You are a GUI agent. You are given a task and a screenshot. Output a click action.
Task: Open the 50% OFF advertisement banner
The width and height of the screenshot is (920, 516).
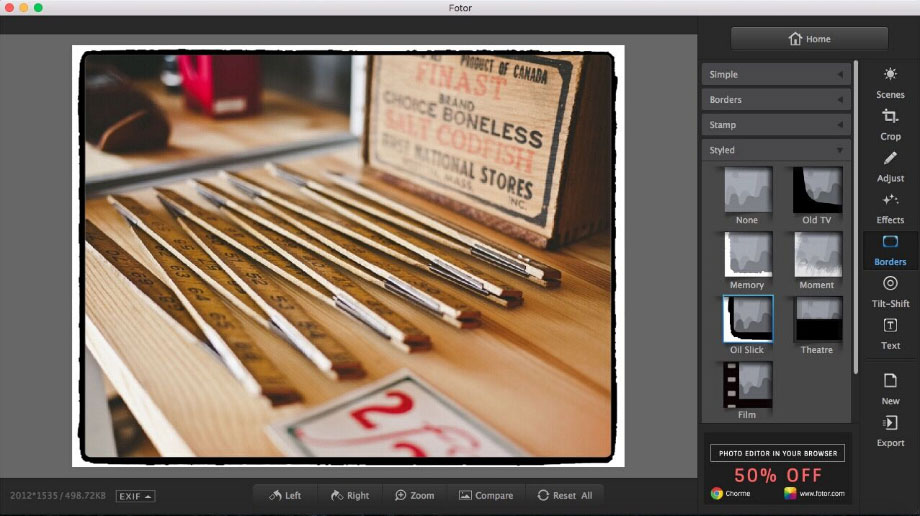click(x=777, y=468)
